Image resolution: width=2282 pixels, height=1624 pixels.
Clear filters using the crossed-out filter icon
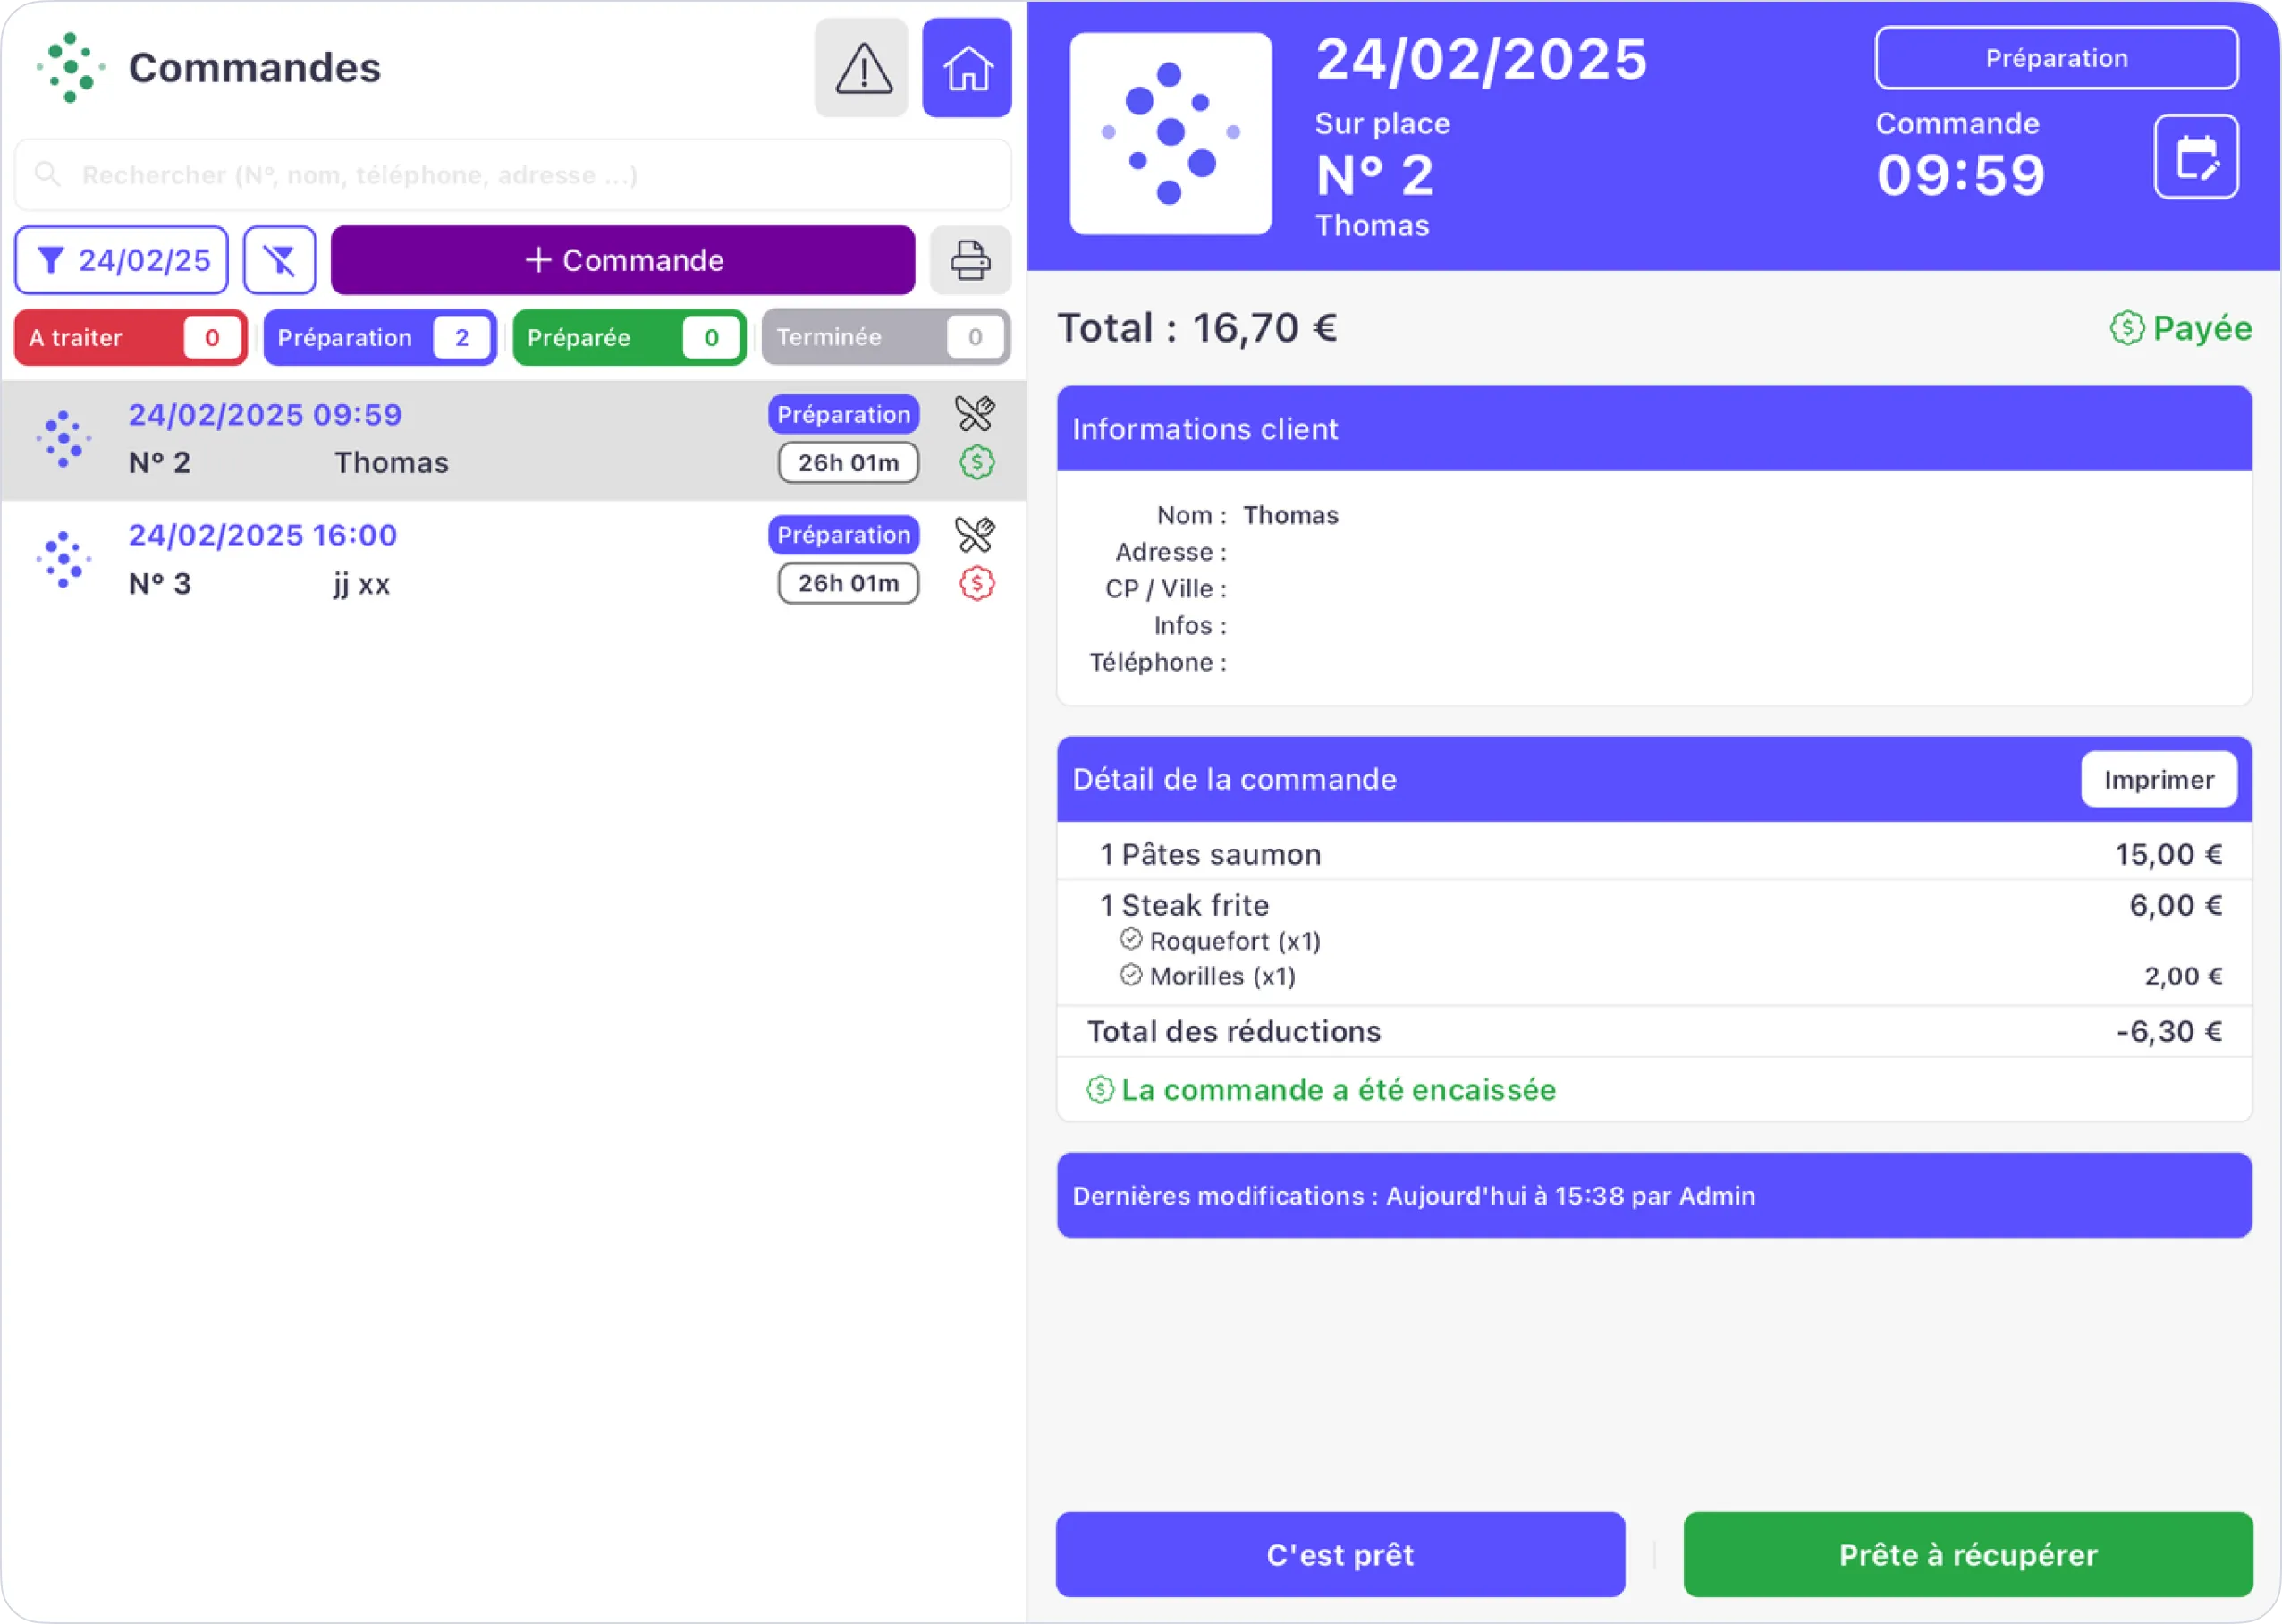click(279, 259)
